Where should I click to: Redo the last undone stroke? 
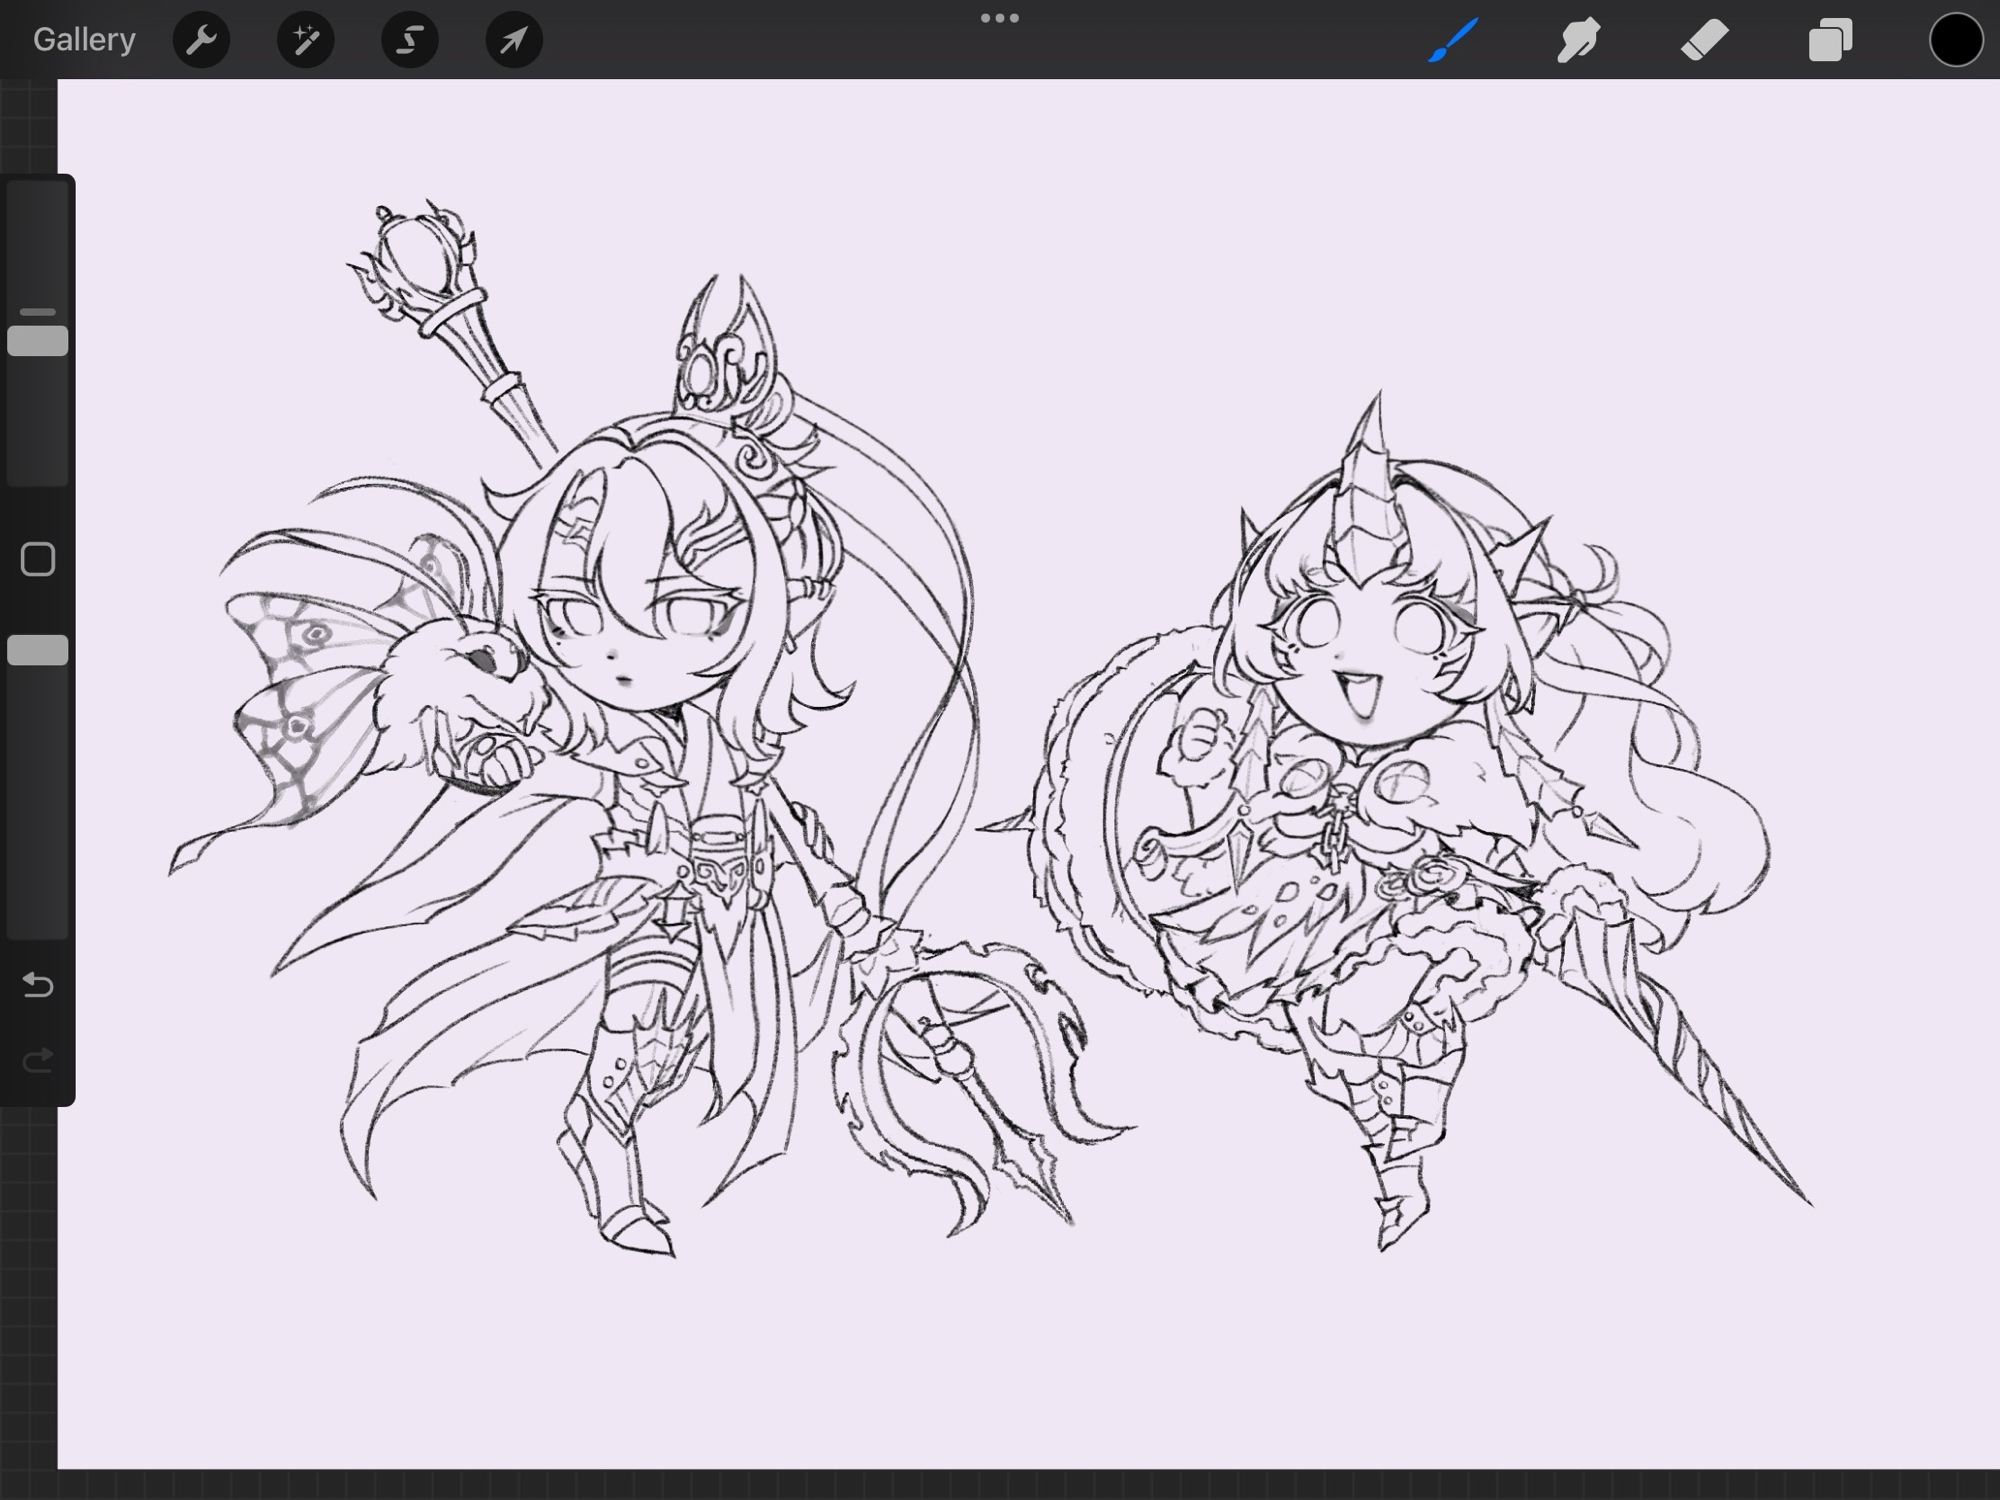(x=38, y=1060)
